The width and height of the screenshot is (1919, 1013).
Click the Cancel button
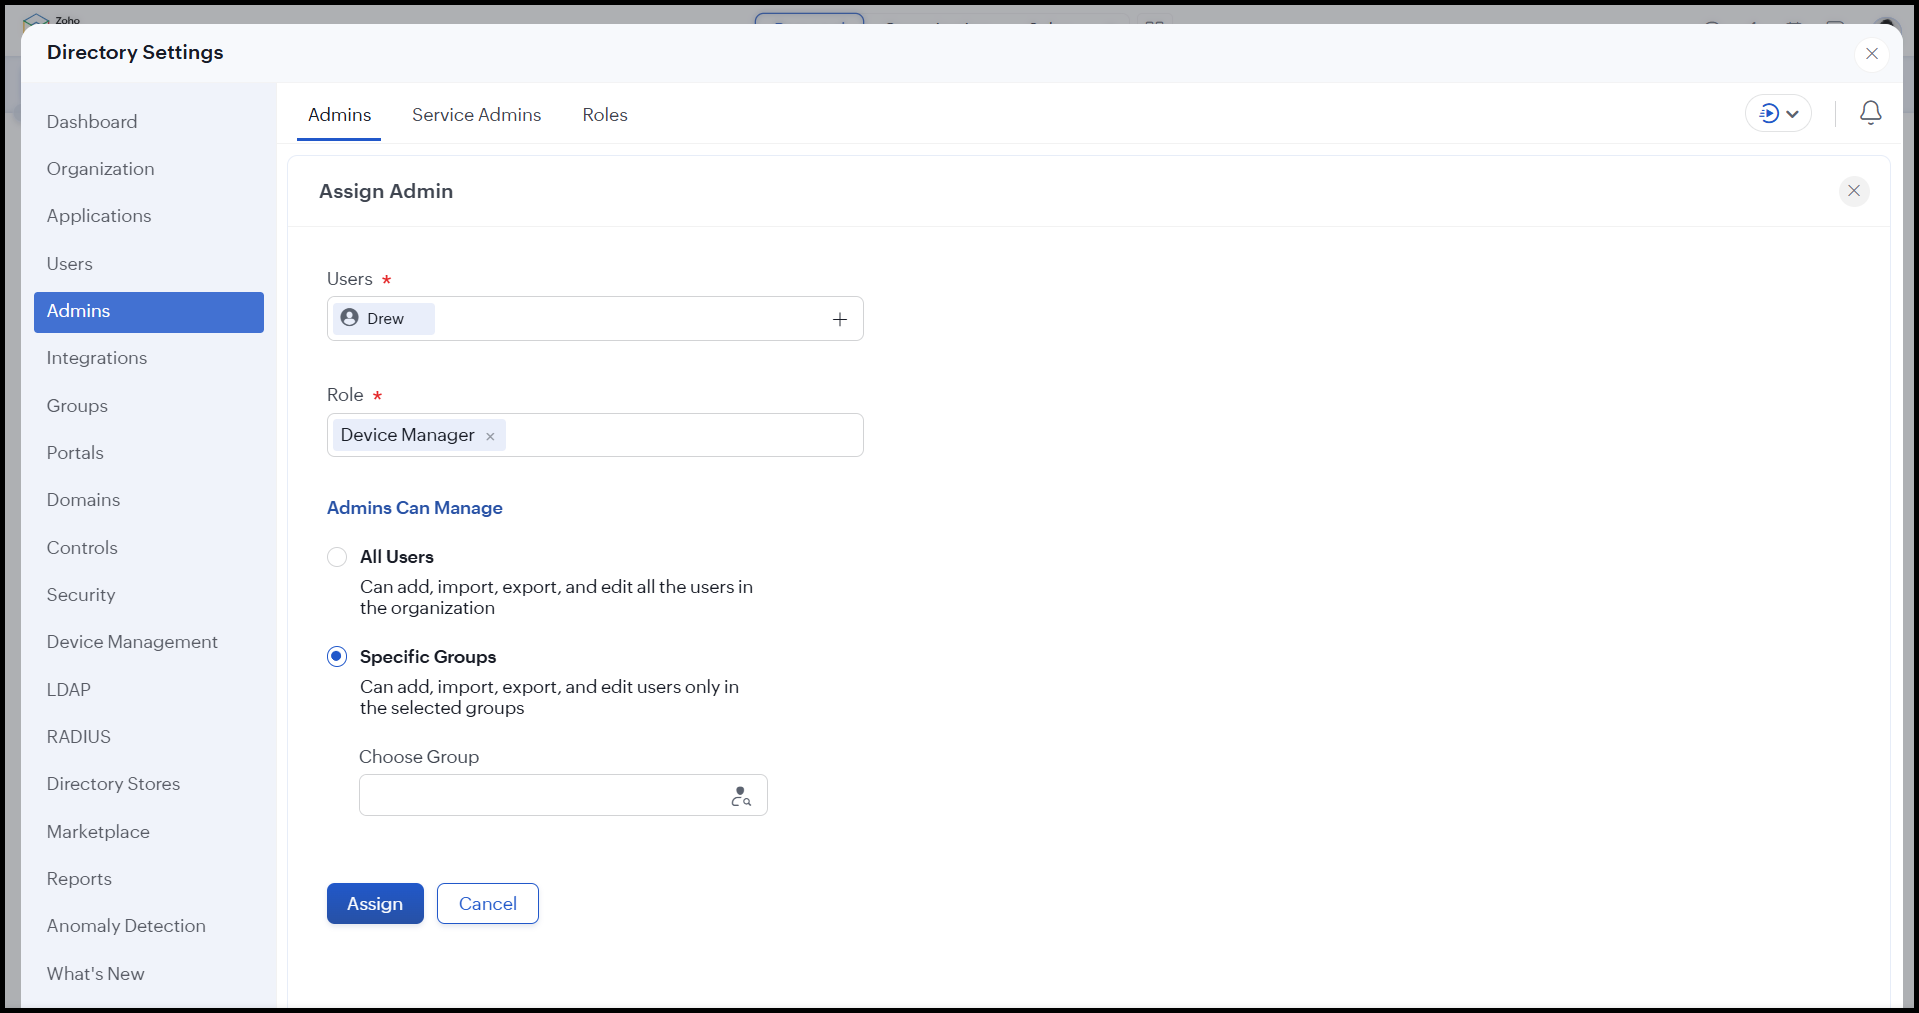pos(487,904)
